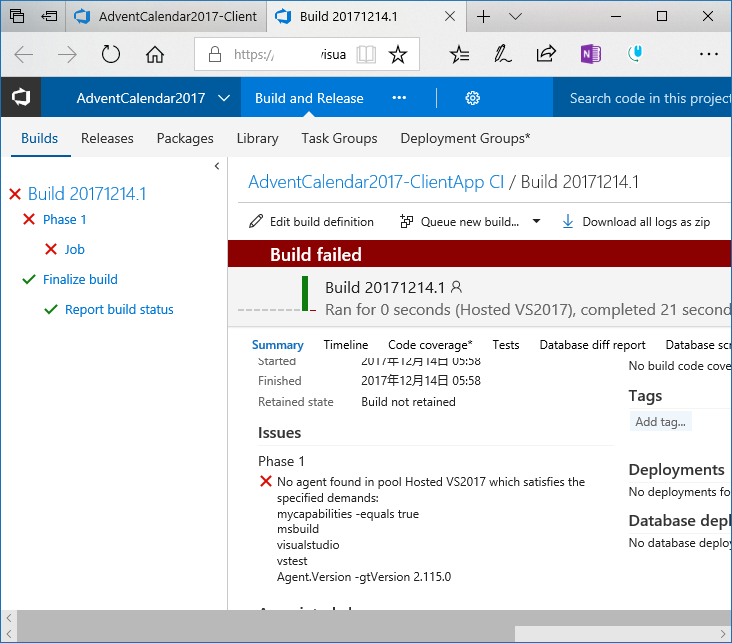
Task: Click the browser Back arrow
Action: click(x=23, y=55)
